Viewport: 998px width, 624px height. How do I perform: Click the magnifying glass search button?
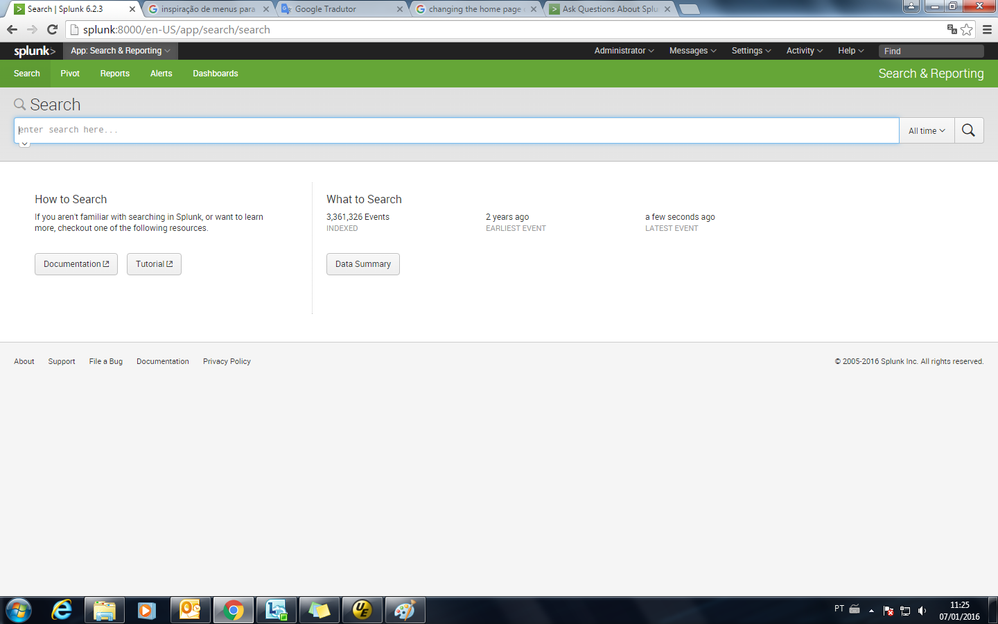[968, 131]
